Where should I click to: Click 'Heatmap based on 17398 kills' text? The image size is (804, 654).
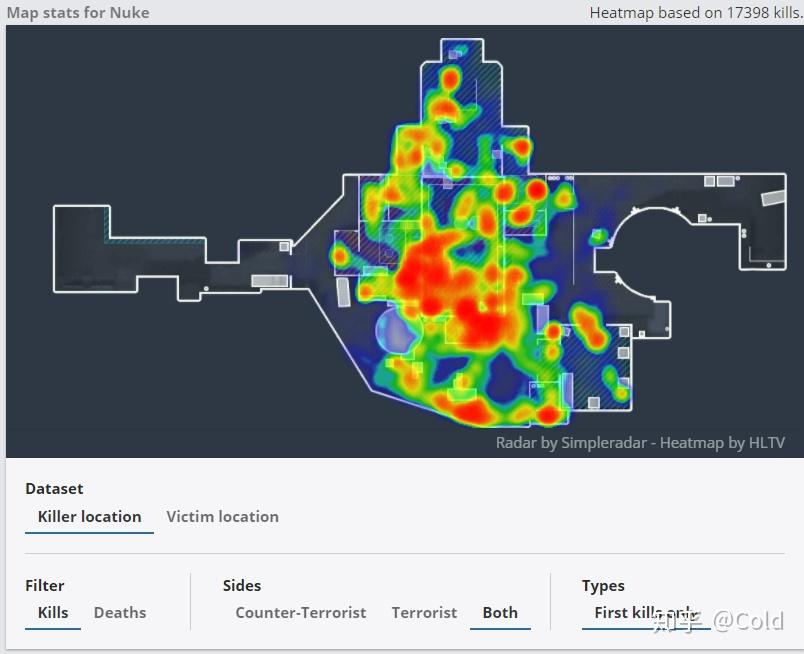(x=696, y=12)
